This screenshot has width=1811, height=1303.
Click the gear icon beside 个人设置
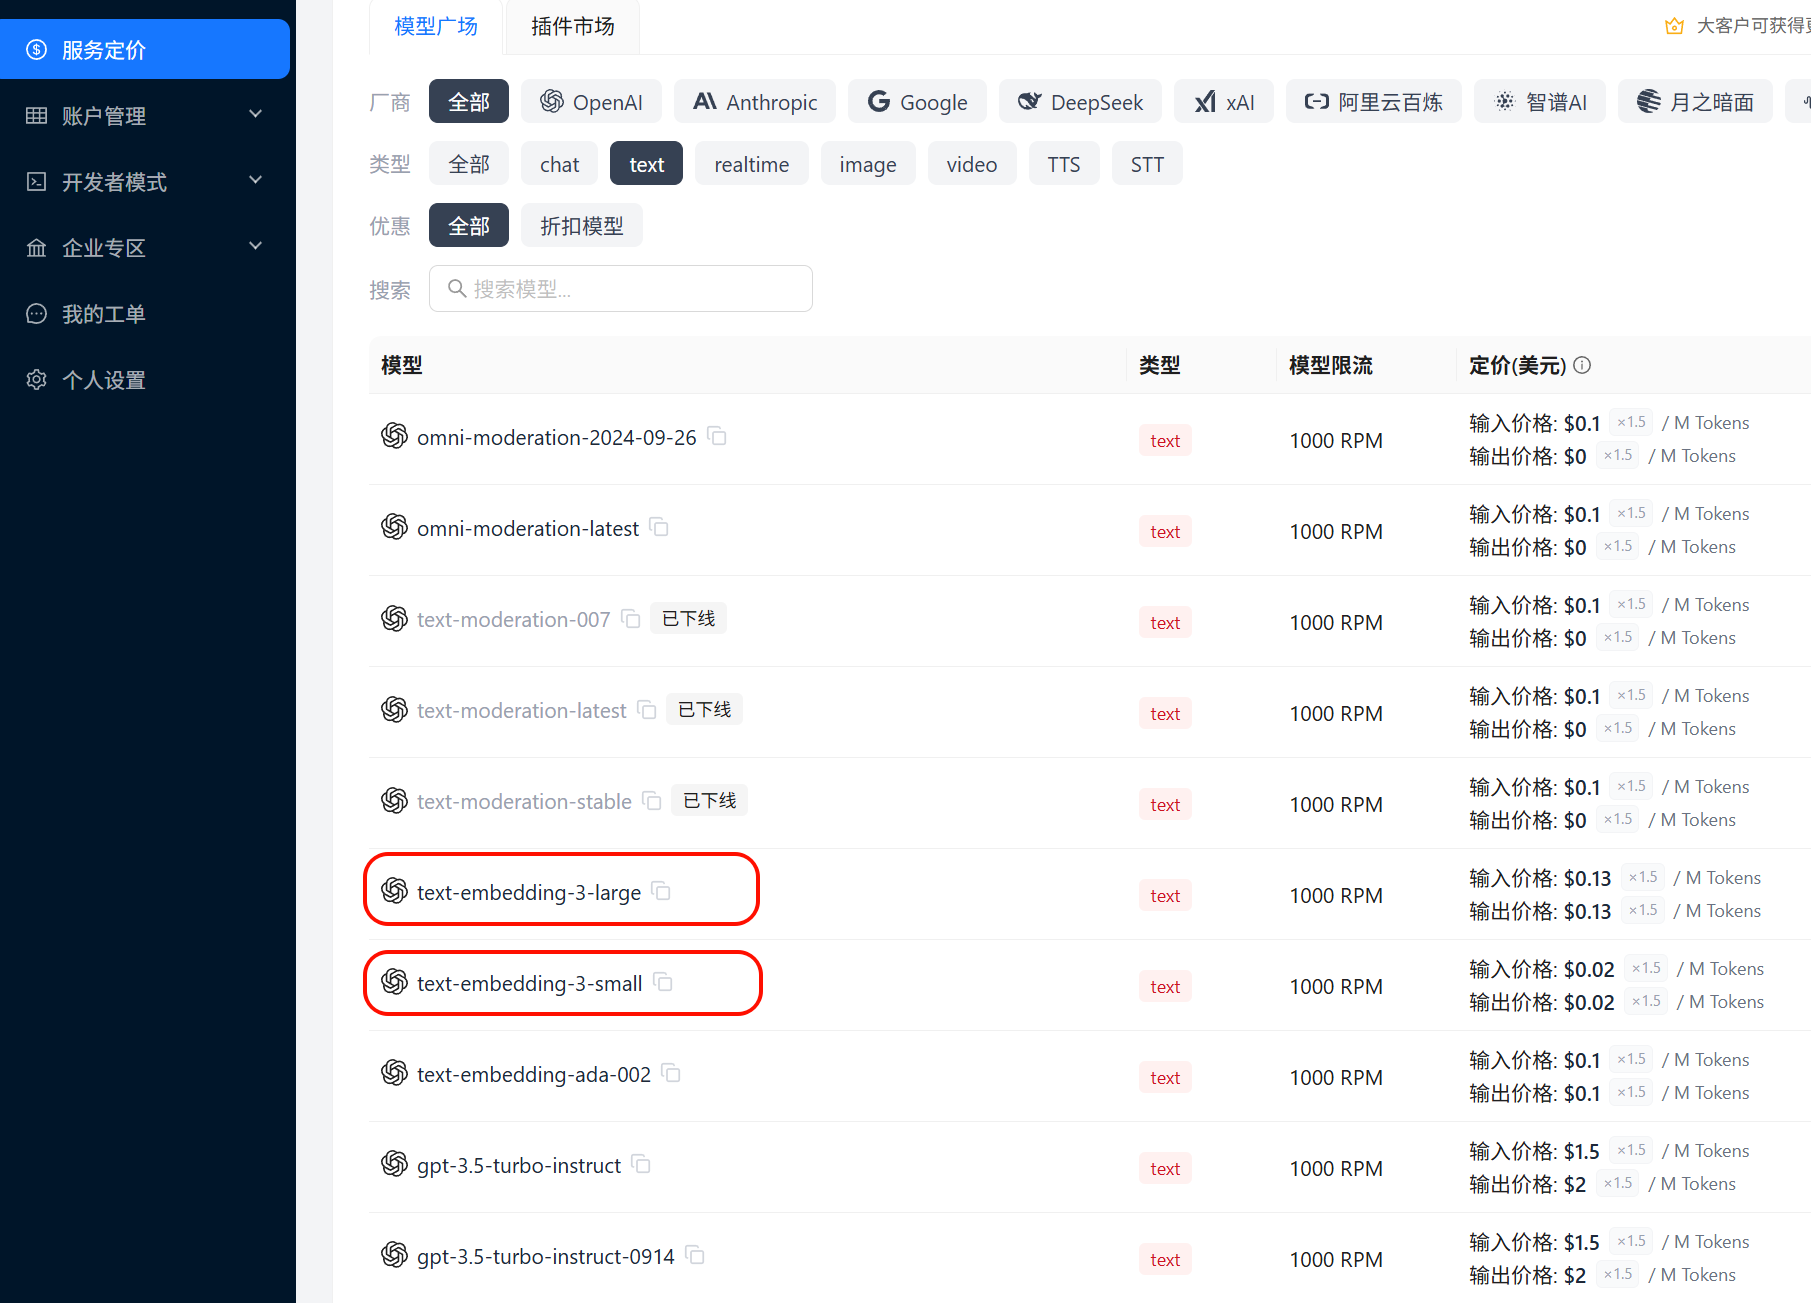[37, 379]
